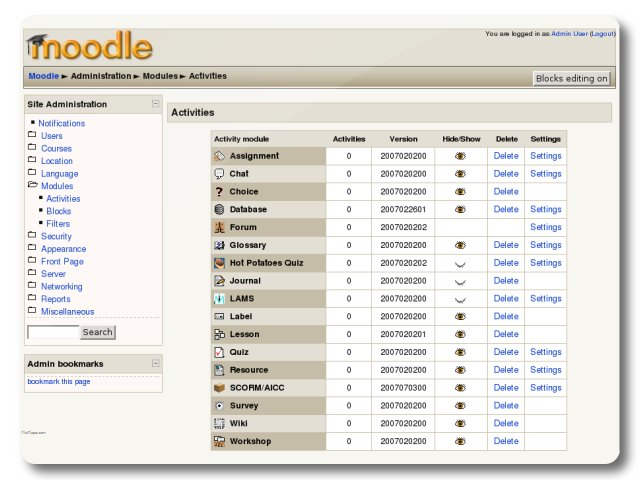Collapse the Site Administration block
This screenshot has width=640, height=480.
click(156, 104)
